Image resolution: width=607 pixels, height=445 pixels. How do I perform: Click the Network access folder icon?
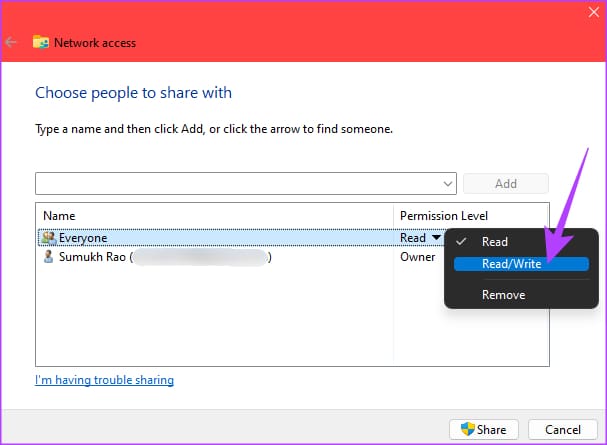click(x=41, y=42)
